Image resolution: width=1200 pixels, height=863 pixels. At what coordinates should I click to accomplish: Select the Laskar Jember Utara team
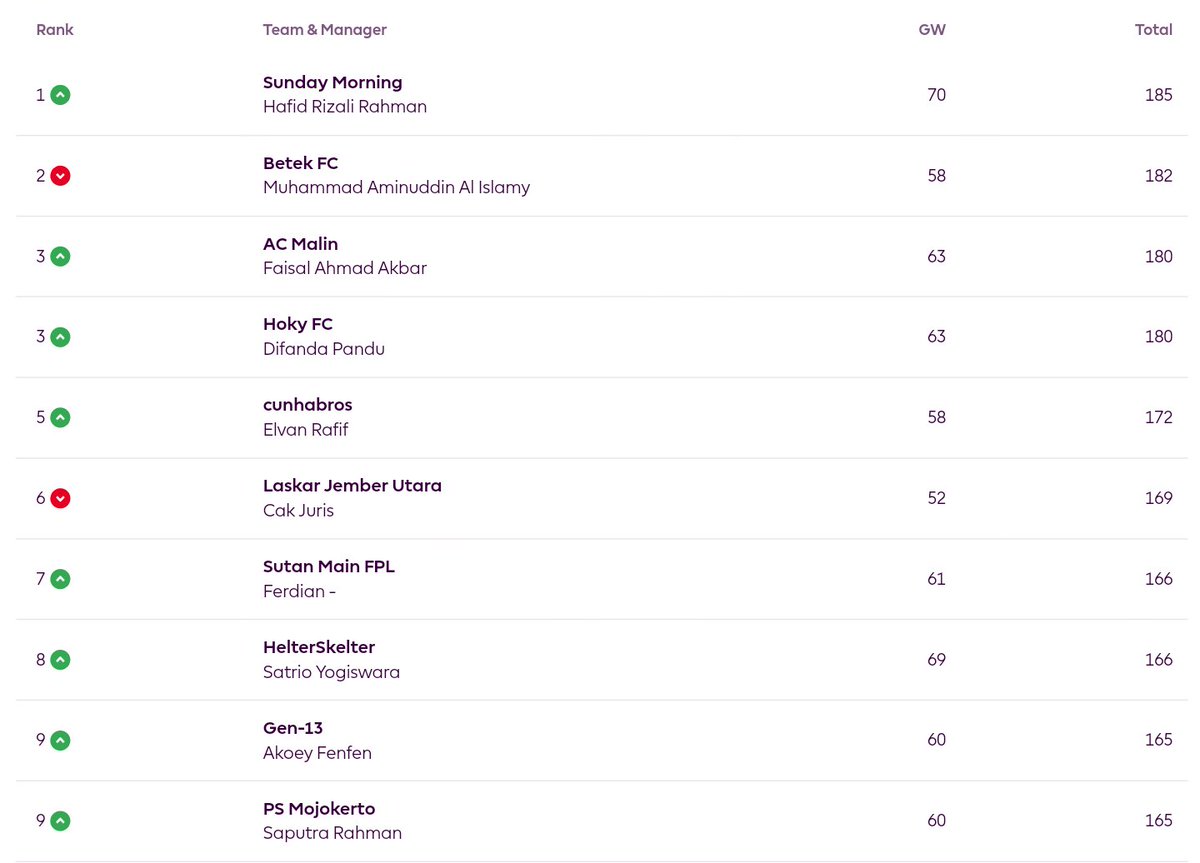point(352,485)
